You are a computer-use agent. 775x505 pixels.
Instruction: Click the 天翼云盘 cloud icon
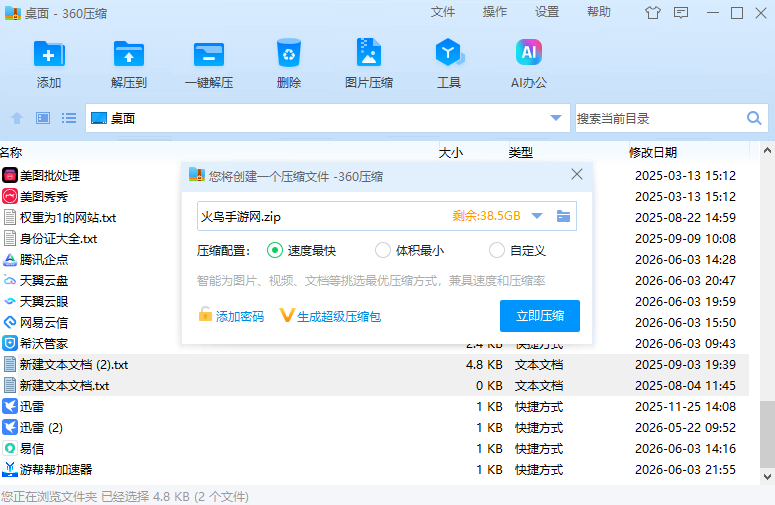(x=10, y=281)
